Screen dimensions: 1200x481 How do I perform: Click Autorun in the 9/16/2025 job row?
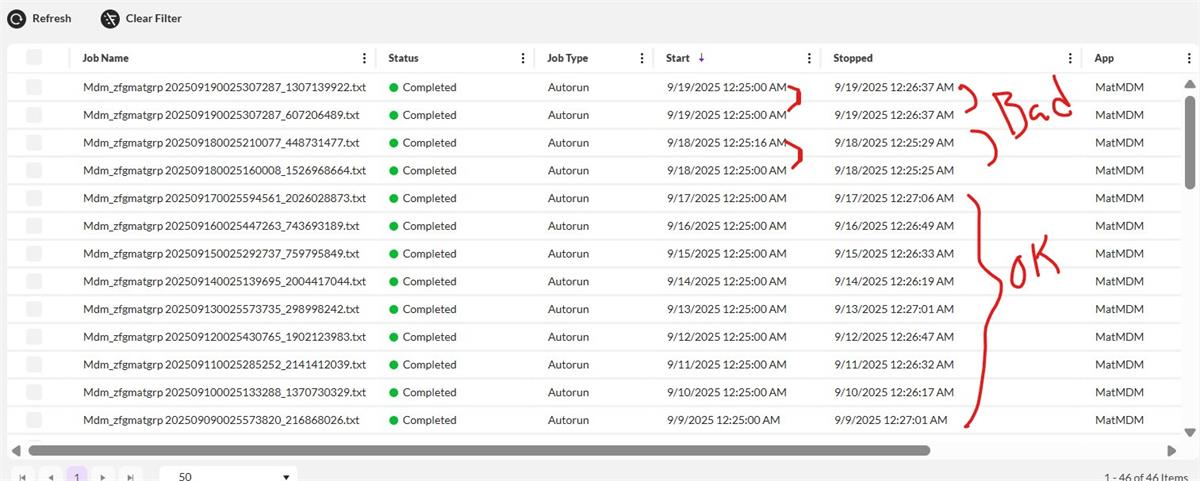coord(569,226)
